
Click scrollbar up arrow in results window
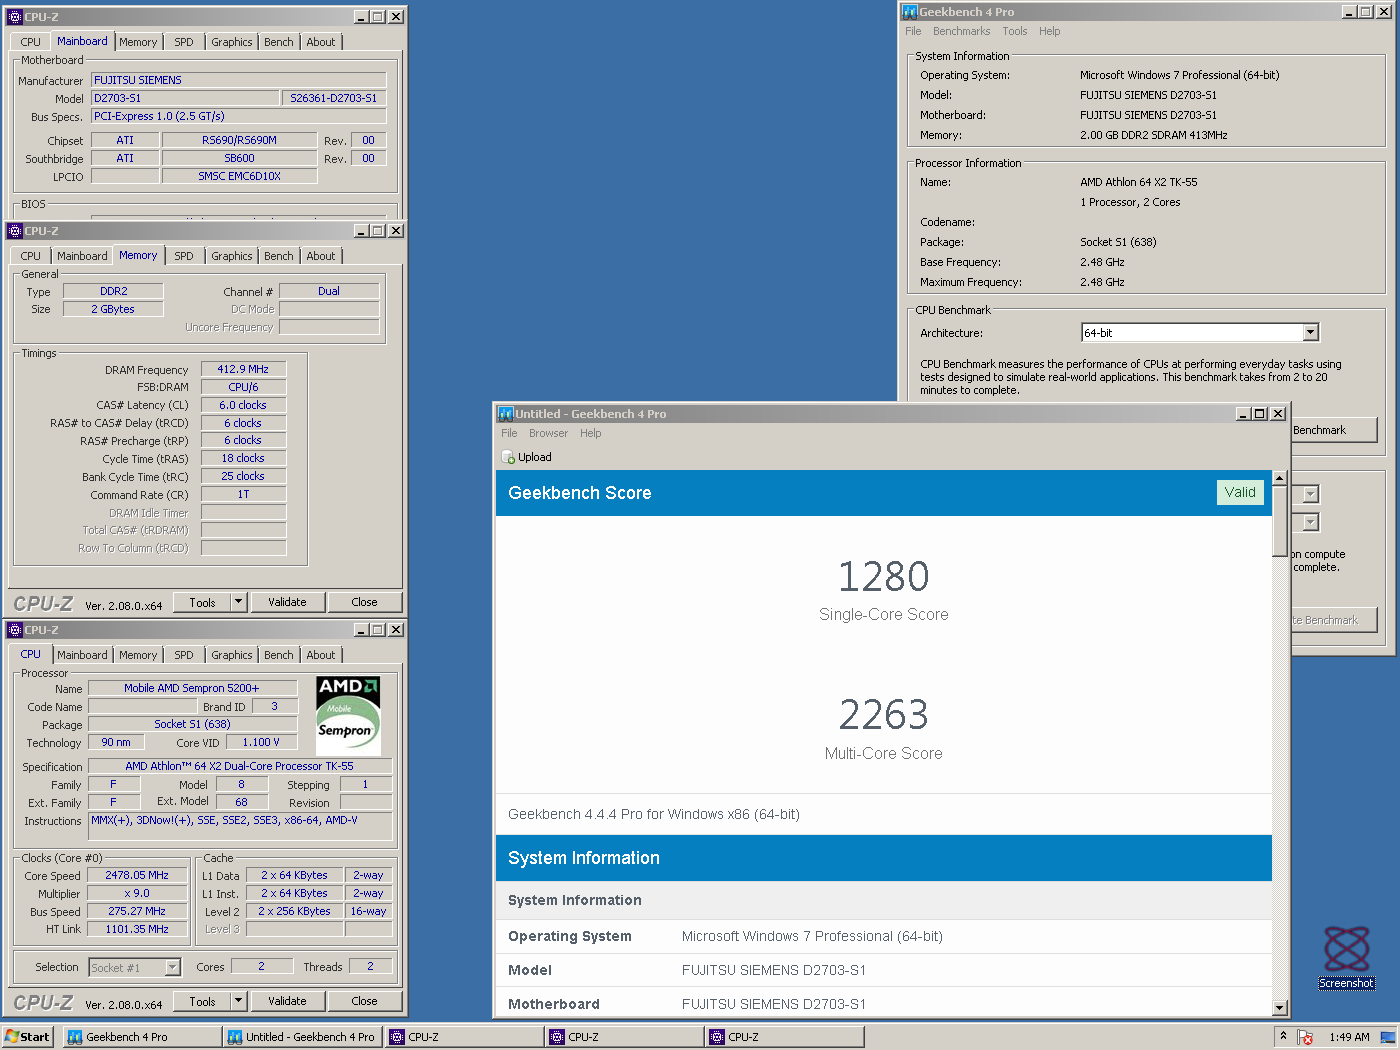[1279, 478]
